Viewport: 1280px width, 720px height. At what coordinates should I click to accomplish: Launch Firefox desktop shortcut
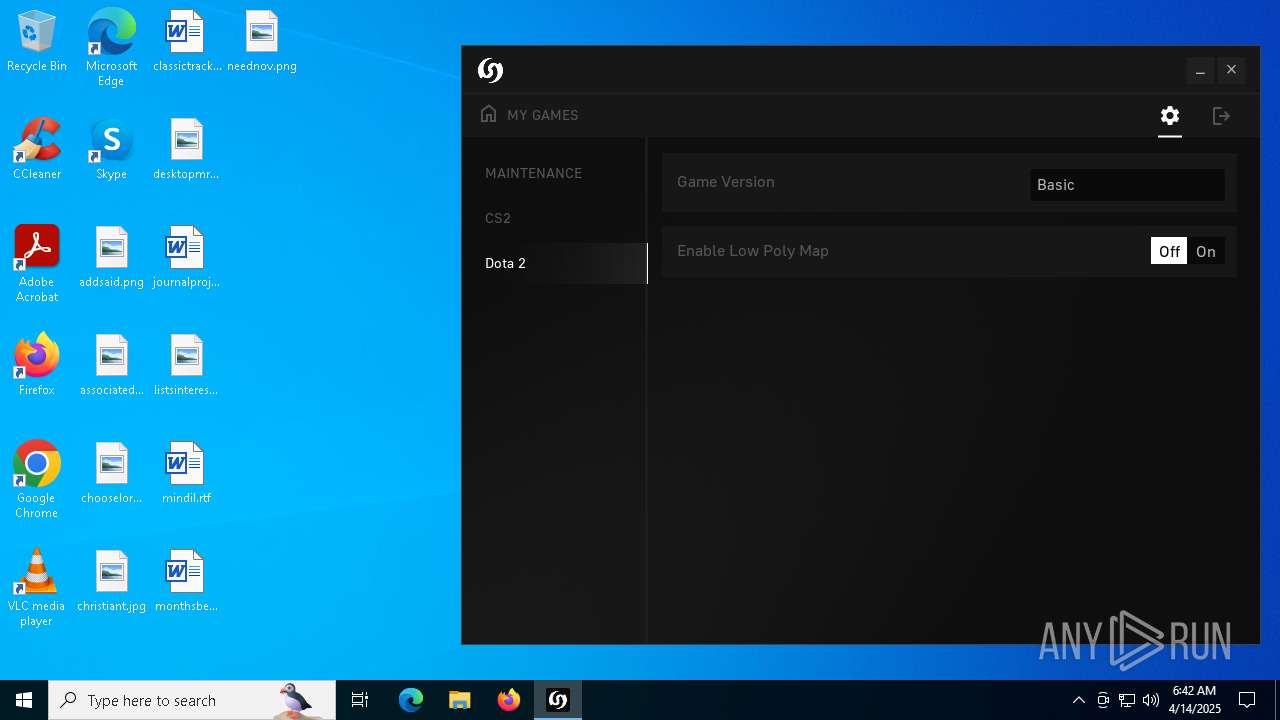point(37,366)
